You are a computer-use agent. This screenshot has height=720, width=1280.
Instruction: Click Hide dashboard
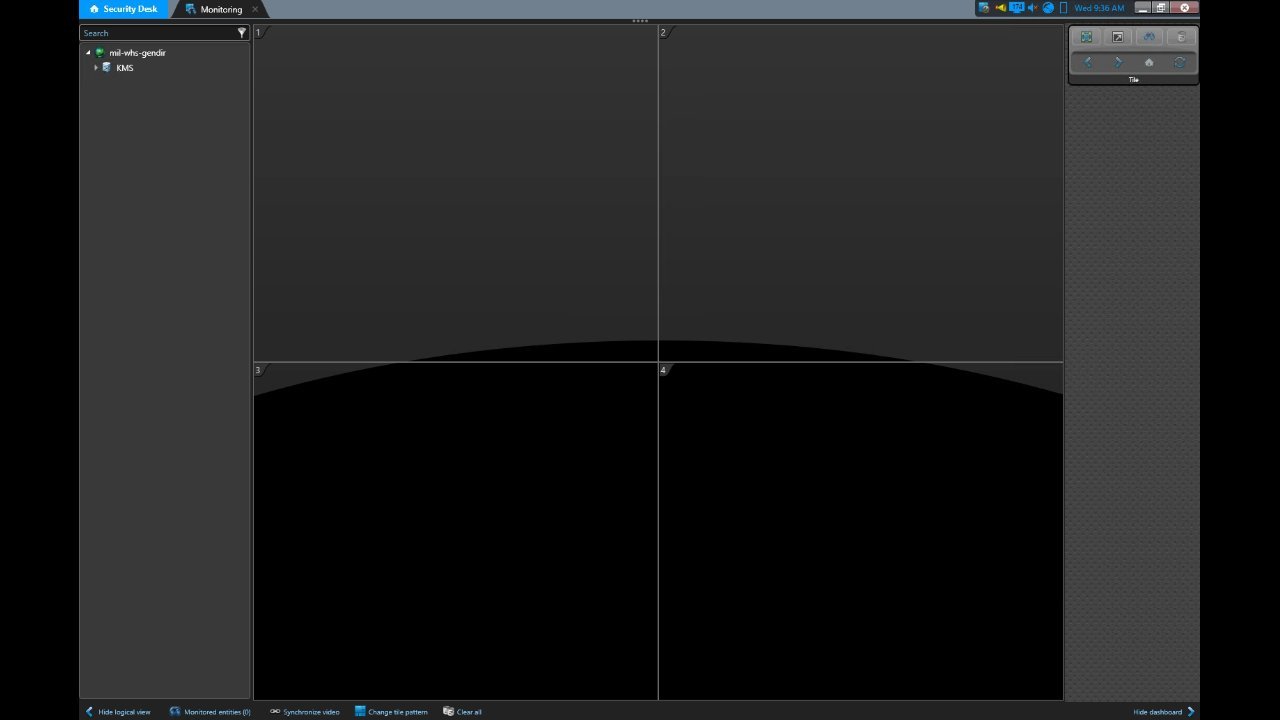pyautogui.click(x=1164, y=712)
